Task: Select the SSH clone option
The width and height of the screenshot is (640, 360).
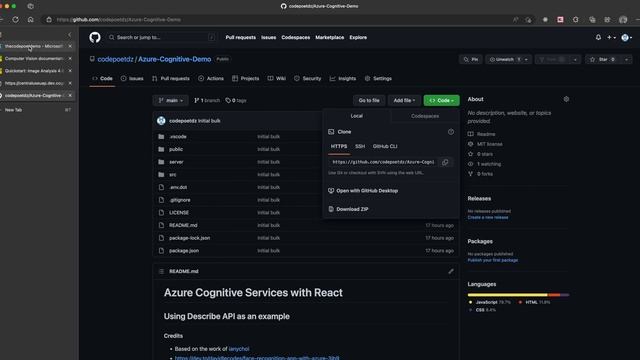Action: (360, 146)
